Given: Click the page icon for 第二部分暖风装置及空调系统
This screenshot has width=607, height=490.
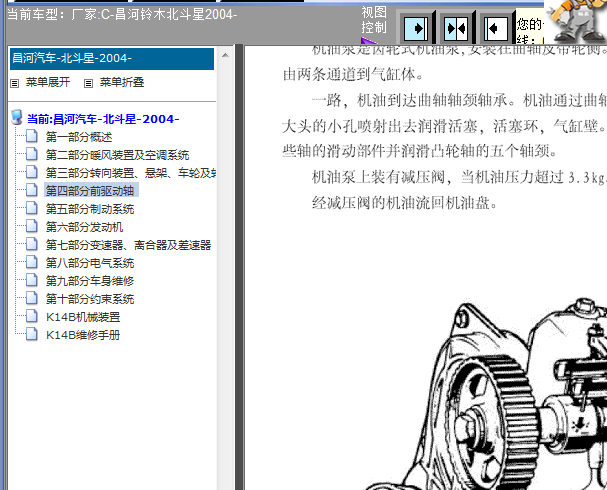Looking at the screenshot, I should point(32,154).
